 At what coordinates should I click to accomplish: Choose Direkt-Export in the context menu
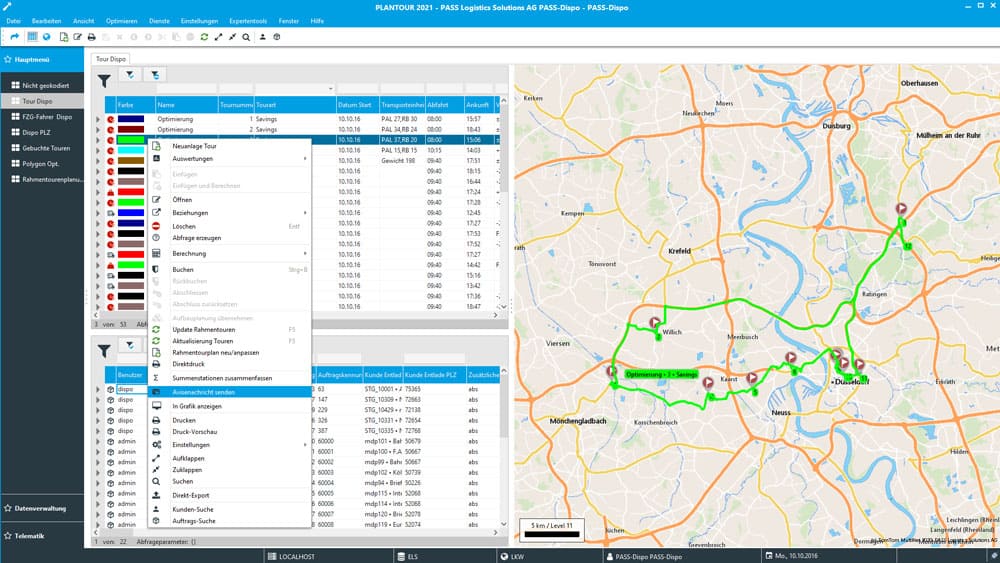pos(230,495)
